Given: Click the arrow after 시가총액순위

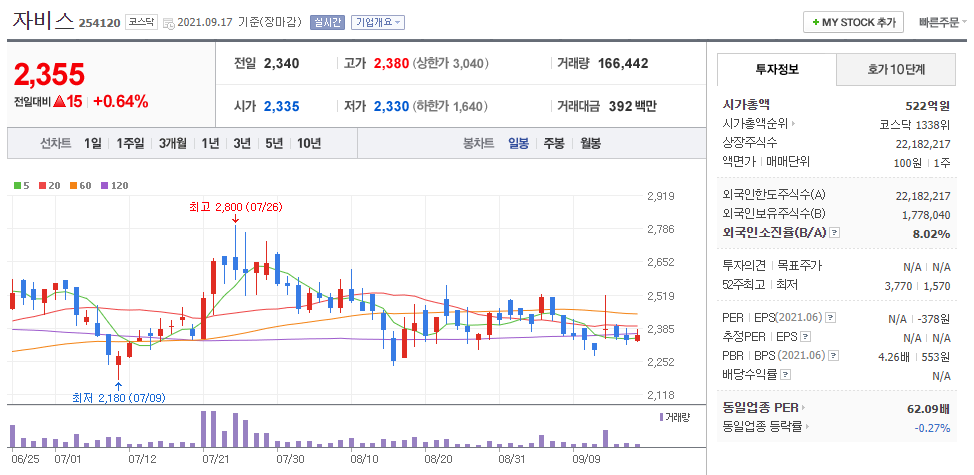Looking at the screenshot, I should (793, 124).
